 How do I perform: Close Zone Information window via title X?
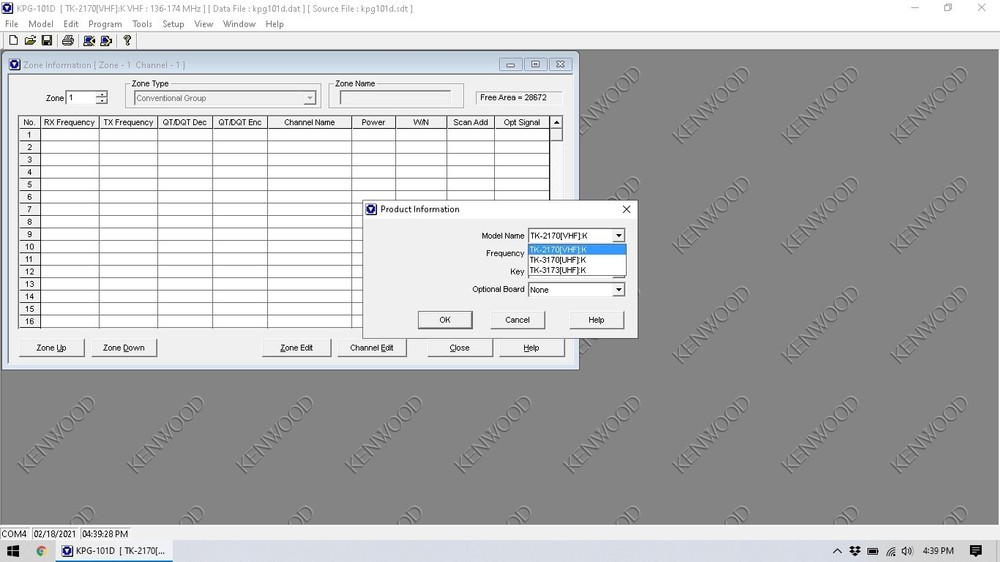560,64
